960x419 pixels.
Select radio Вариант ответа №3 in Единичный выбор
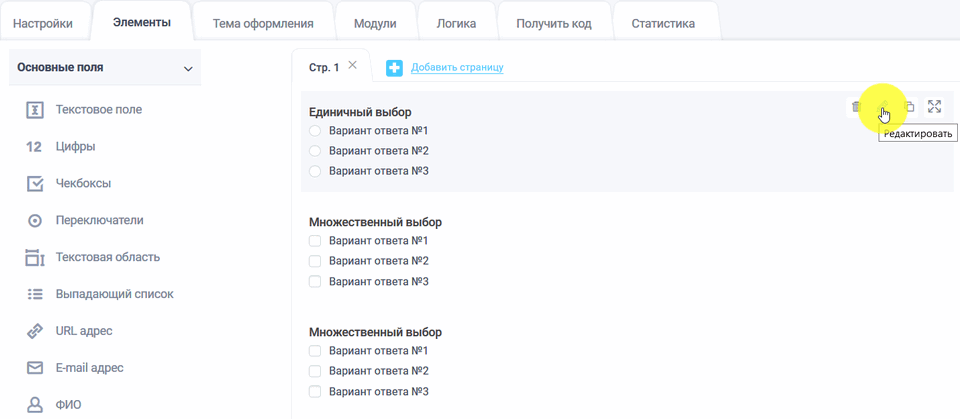(315, 172)
